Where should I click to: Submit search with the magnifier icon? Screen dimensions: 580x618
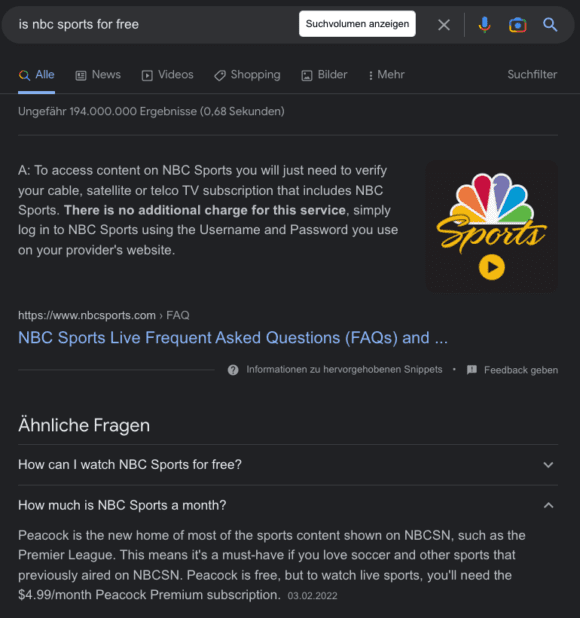[x=550, y=25]
